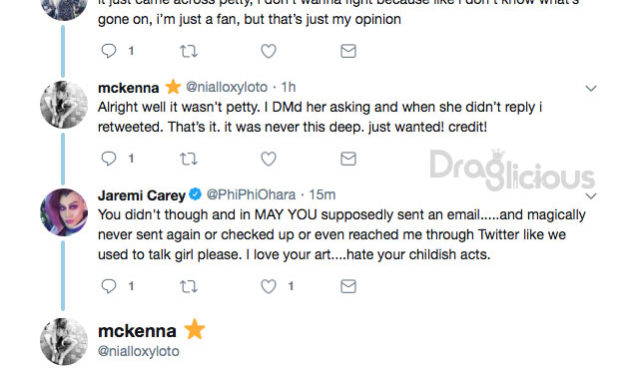
Task: Retweet Jaremi Carey's "childish acts" tweet
Action: pyautogui.click(x=188, y=287)
